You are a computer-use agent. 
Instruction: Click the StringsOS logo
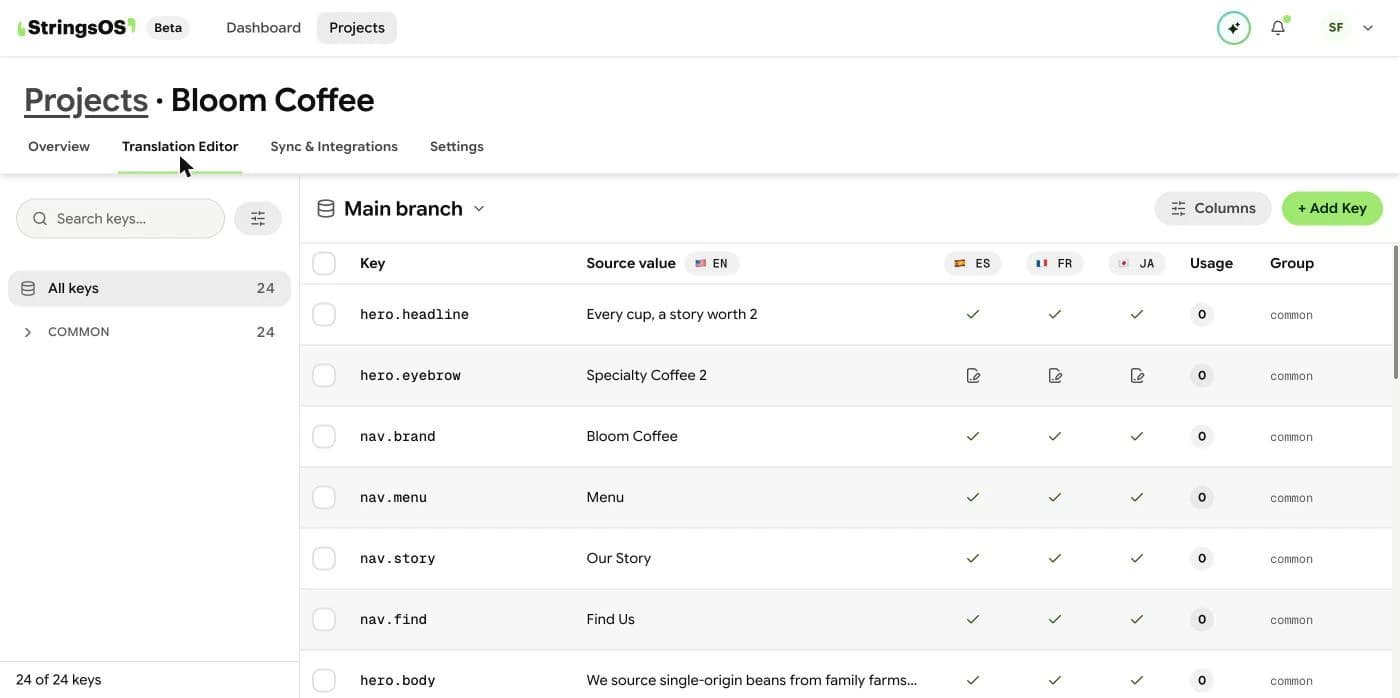(x=76, y=27)
